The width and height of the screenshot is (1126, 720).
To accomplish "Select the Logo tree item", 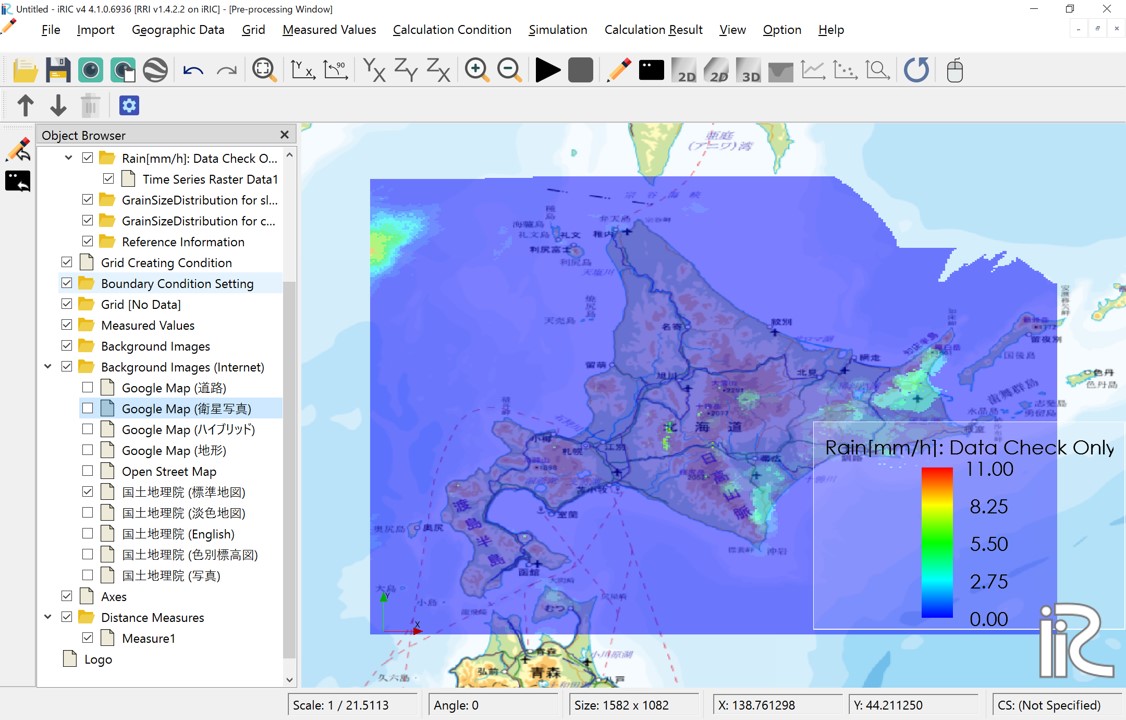I will [98, 659].
